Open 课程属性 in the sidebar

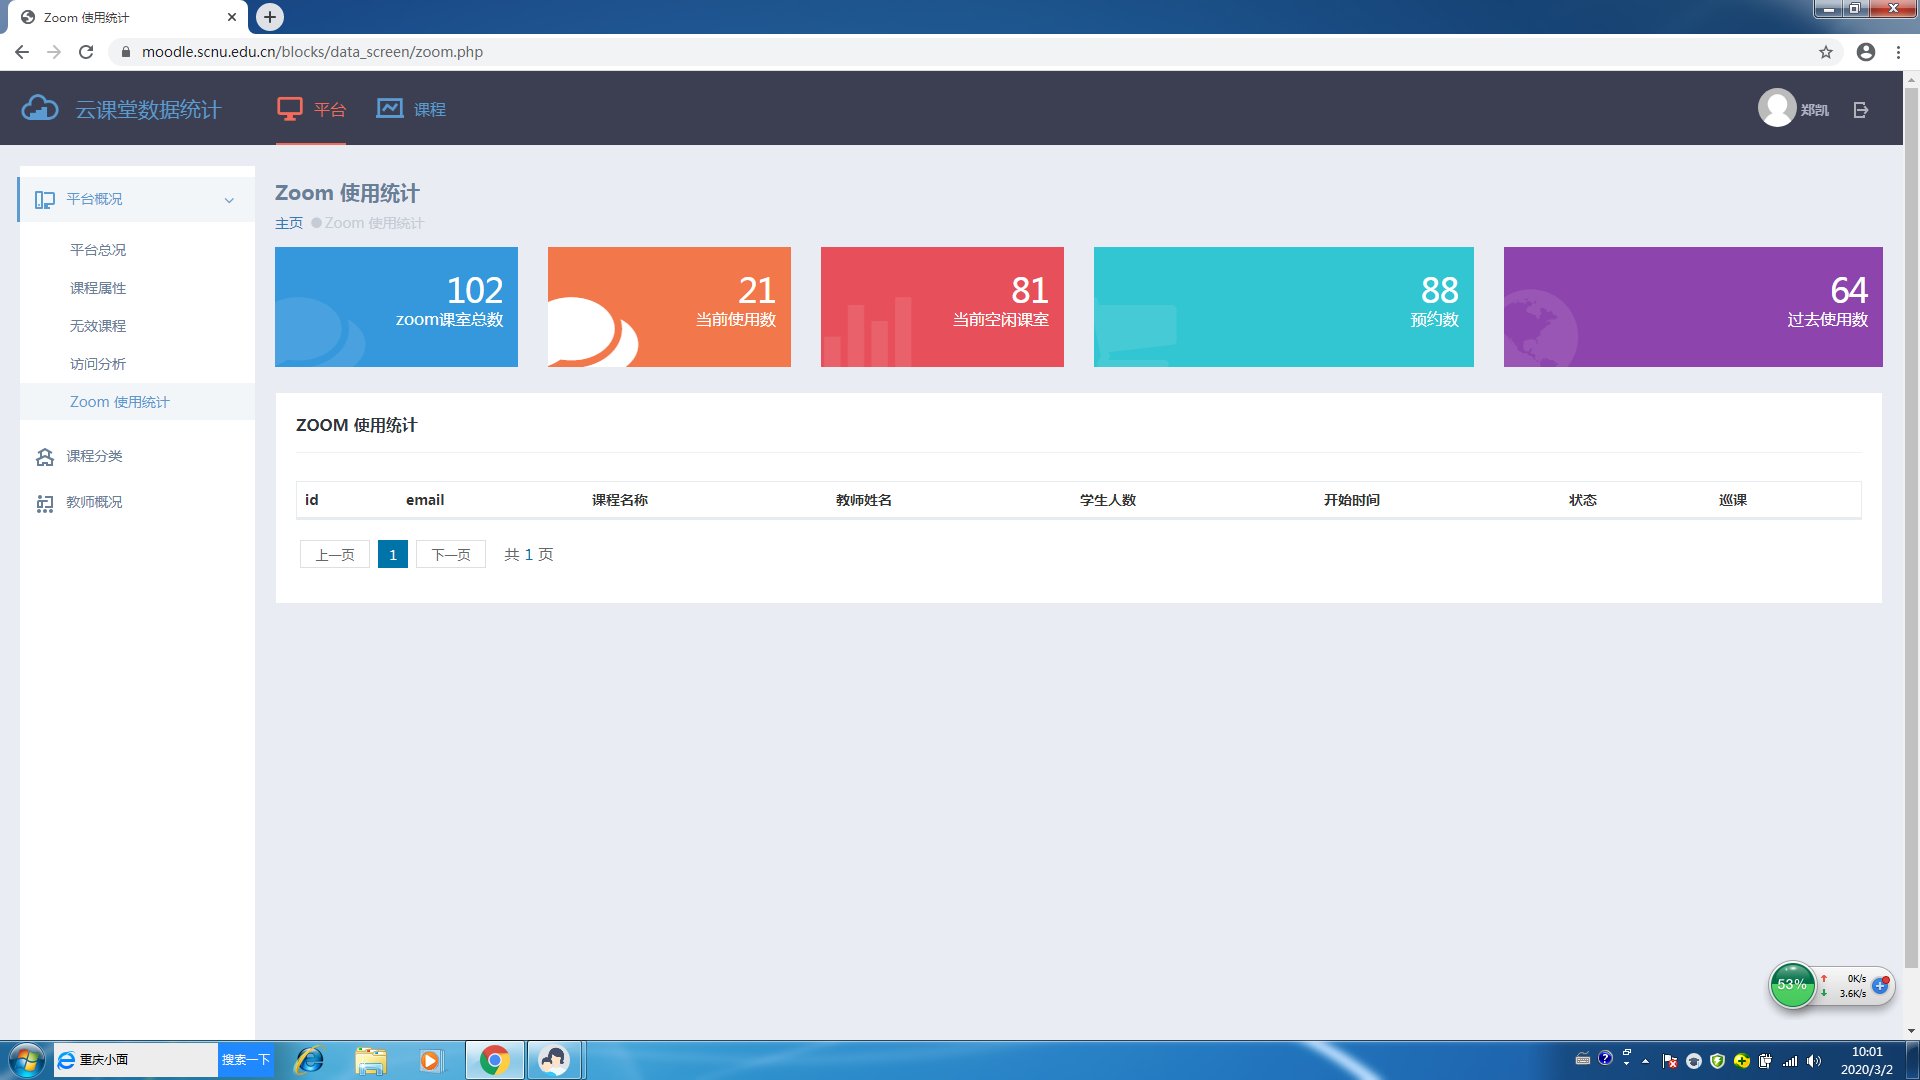pyautogui.click(x=98, y=288)
